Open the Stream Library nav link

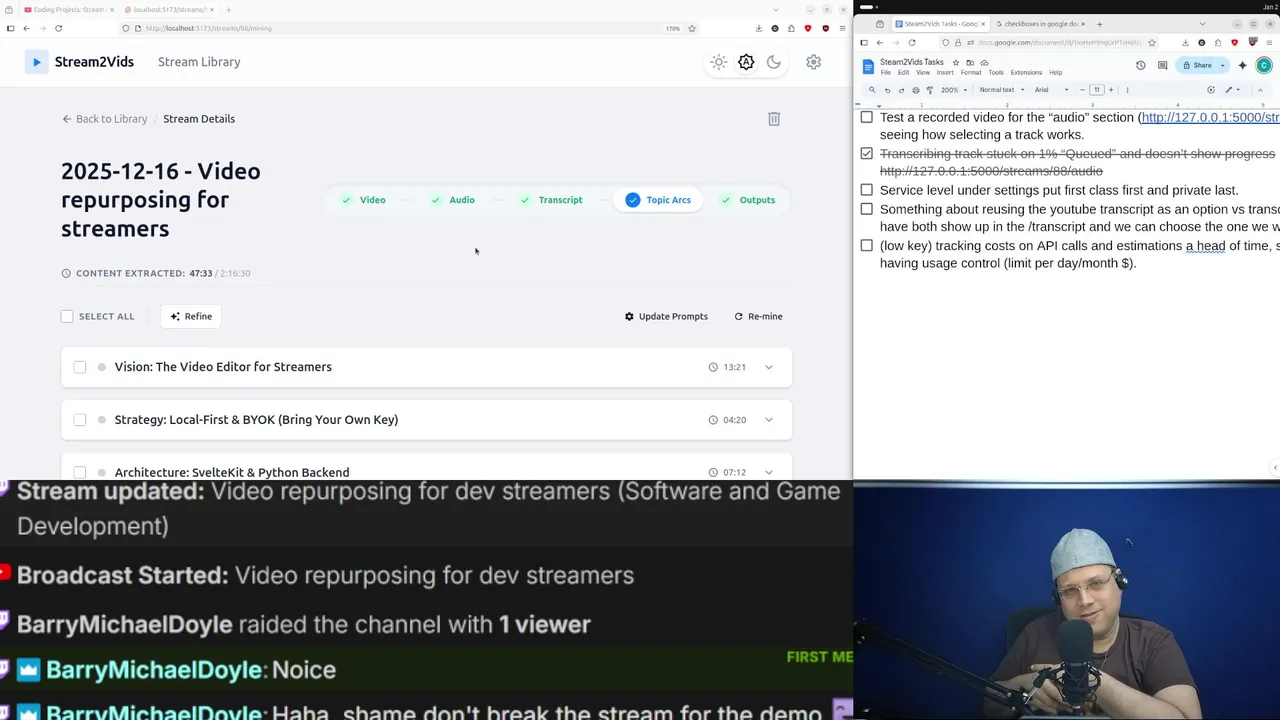pyautogui.click(x=199, y=62)
